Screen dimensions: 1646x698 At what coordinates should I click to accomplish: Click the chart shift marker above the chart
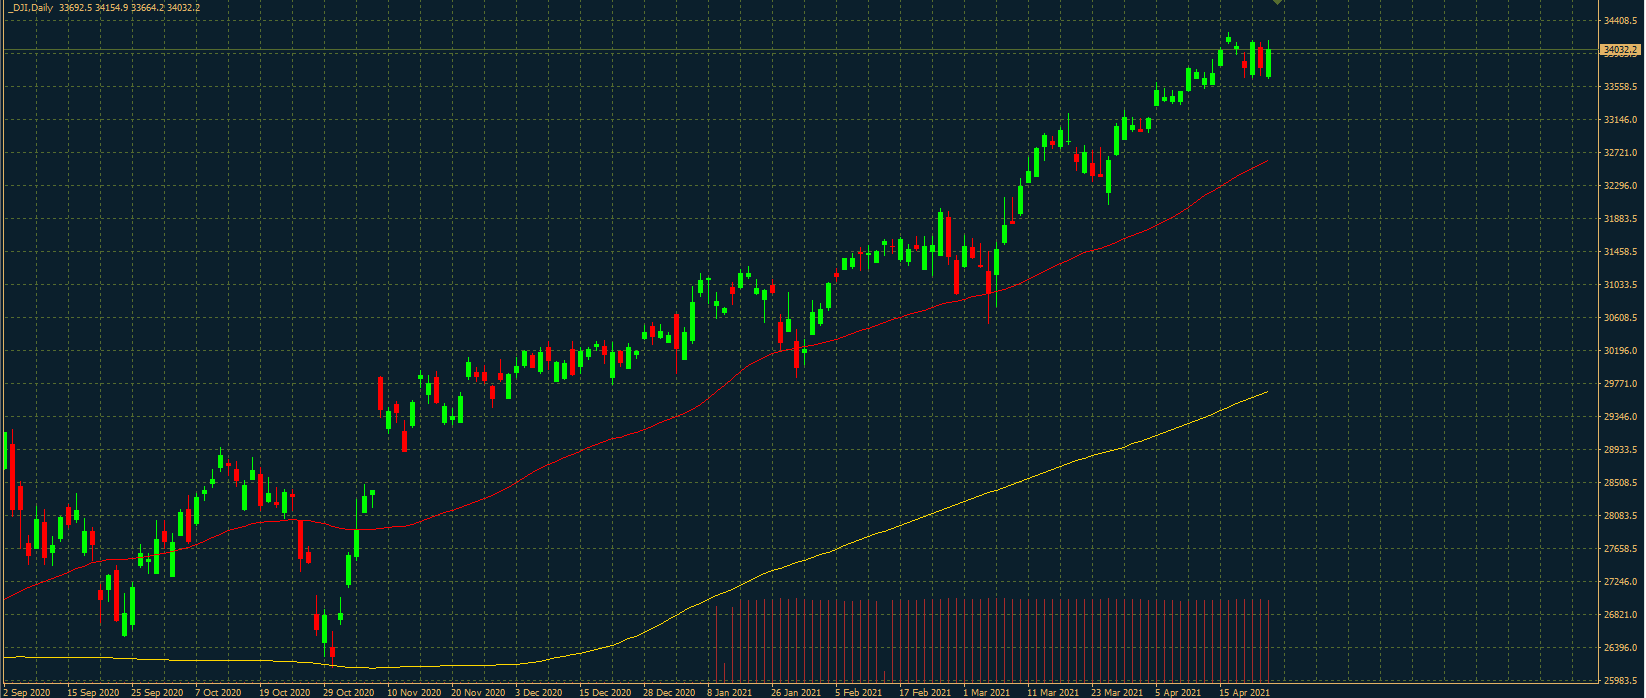[1276, 2]
